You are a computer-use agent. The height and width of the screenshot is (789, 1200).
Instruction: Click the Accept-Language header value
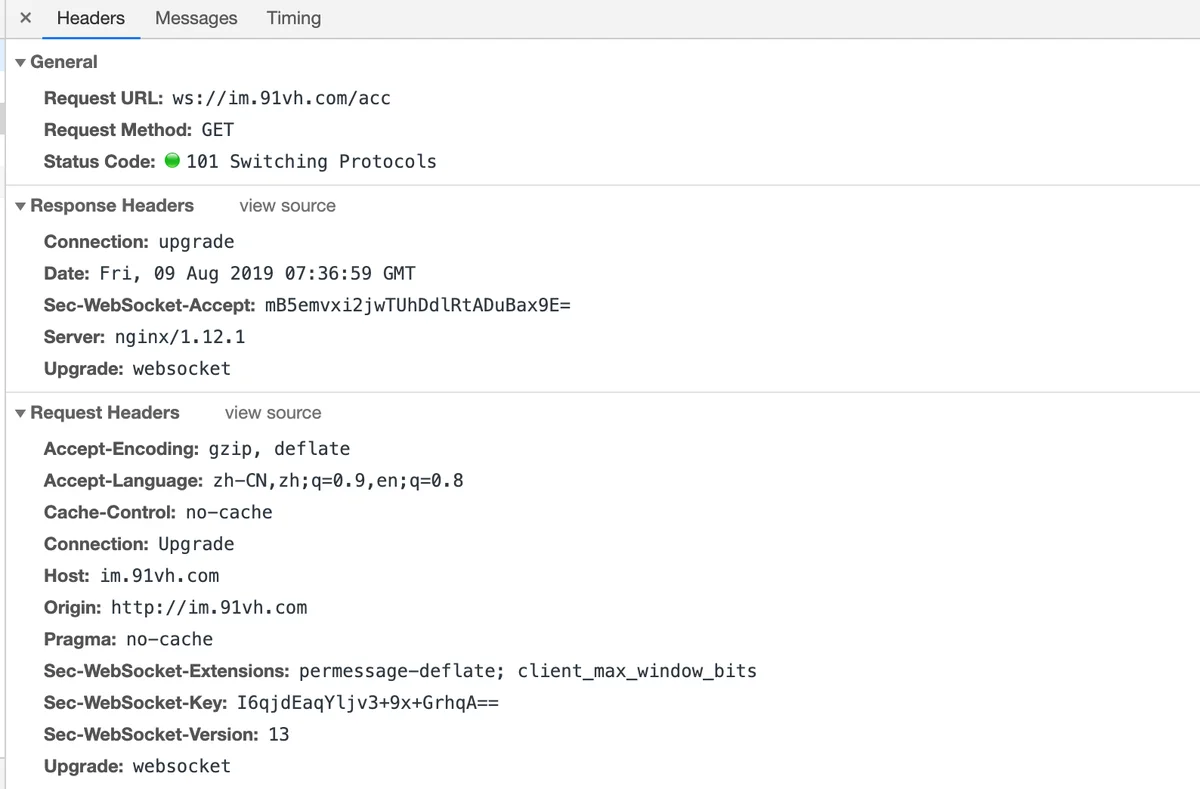(x=338, y=480)
